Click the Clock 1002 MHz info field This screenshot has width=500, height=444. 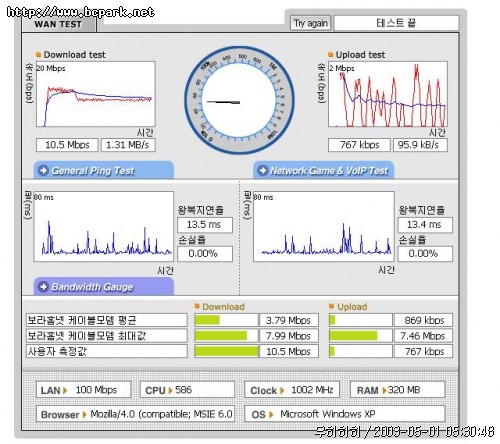[292, 390]
